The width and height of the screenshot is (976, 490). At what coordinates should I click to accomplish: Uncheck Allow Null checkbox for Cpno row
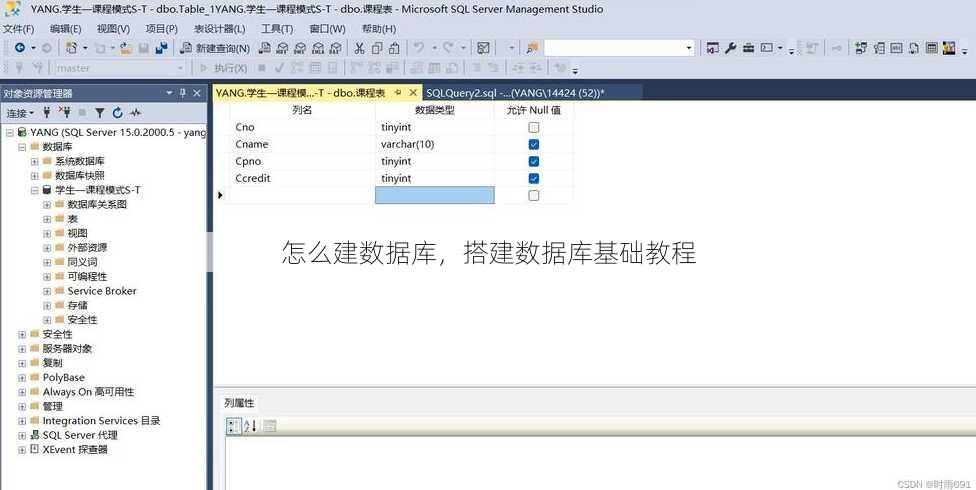click(533, 161)
